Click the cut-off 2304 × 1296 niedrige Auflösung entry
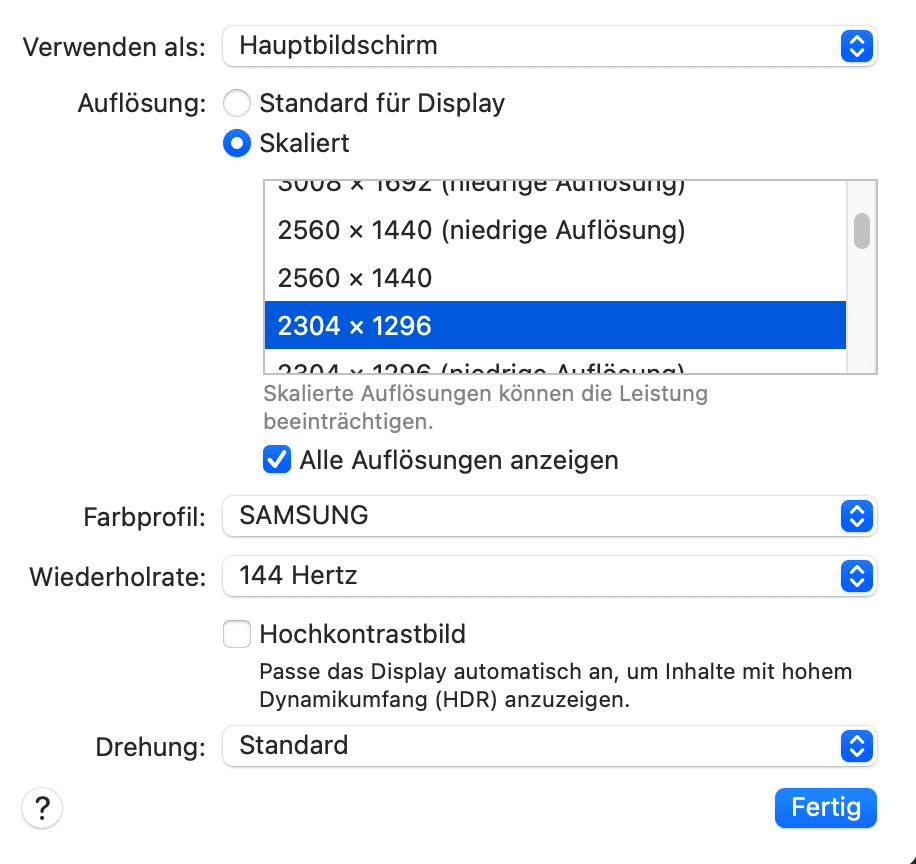The width and height of the screenshot is (916, 864). point(555,366)
